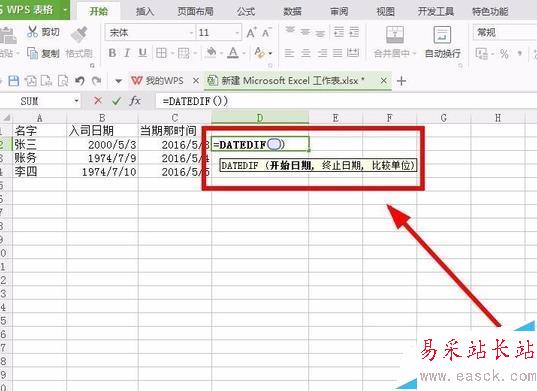
Task: Open the font size dropdown 11
Action: (x=237, y=33)
